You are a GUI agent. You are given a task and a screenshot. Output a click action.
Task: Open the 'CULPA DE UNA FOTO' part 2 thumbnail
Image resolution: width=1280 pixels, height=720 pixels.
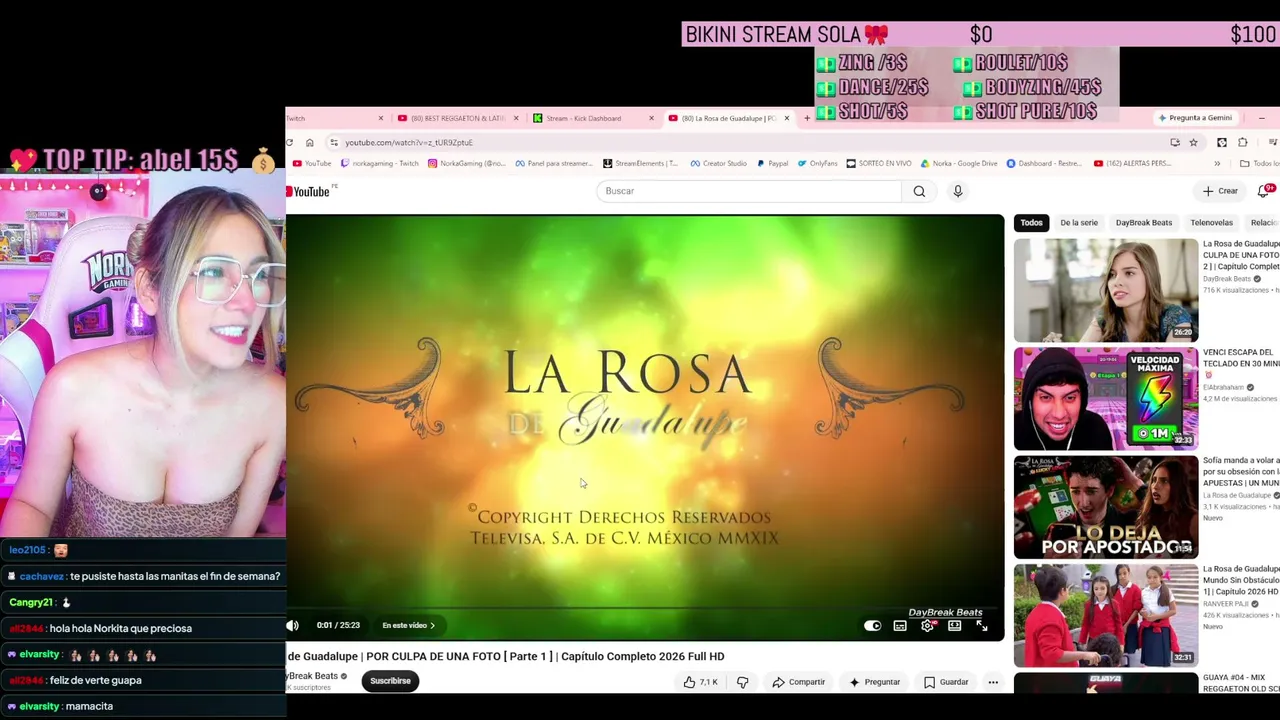[1106, 290]
